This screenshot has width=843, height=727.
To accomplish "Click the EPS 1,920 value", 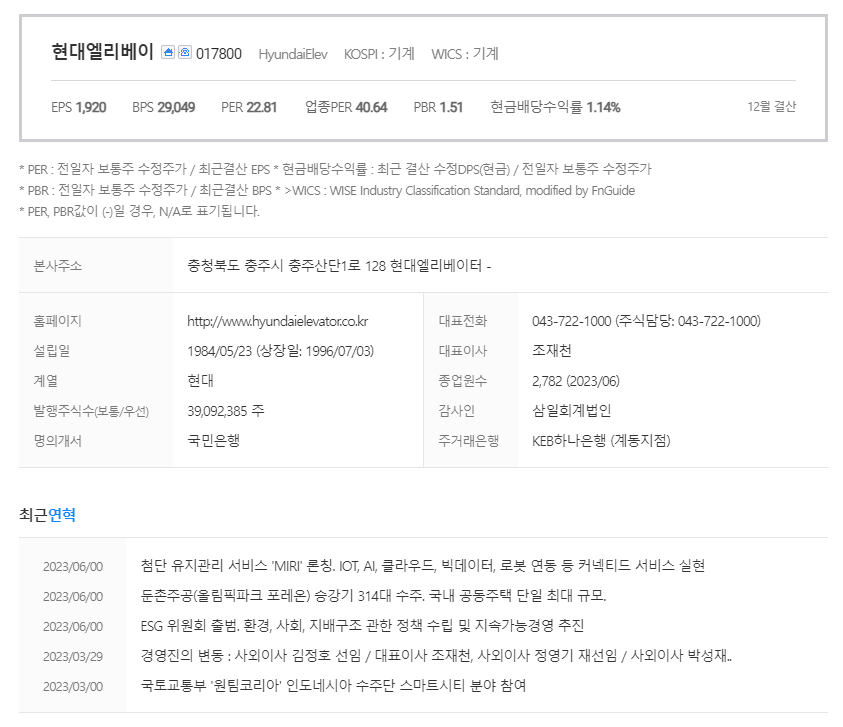I will point(79,108).
